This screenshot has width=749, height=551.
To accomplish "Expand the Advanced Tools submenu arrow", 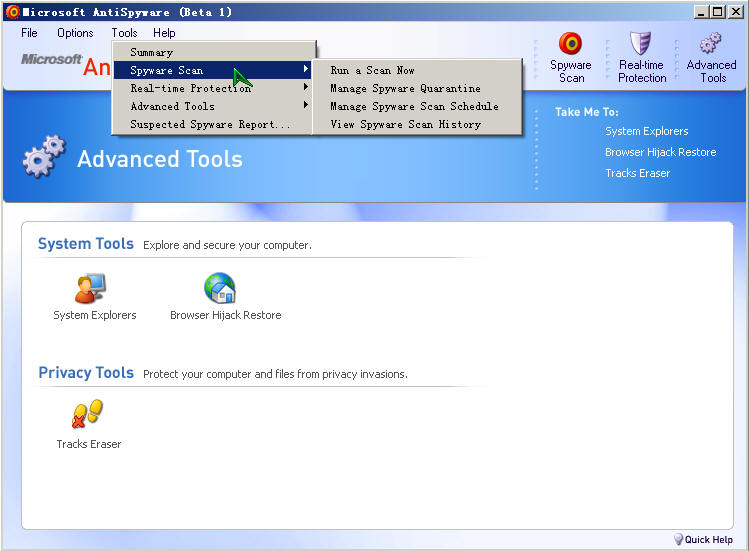I will (306, 105).
